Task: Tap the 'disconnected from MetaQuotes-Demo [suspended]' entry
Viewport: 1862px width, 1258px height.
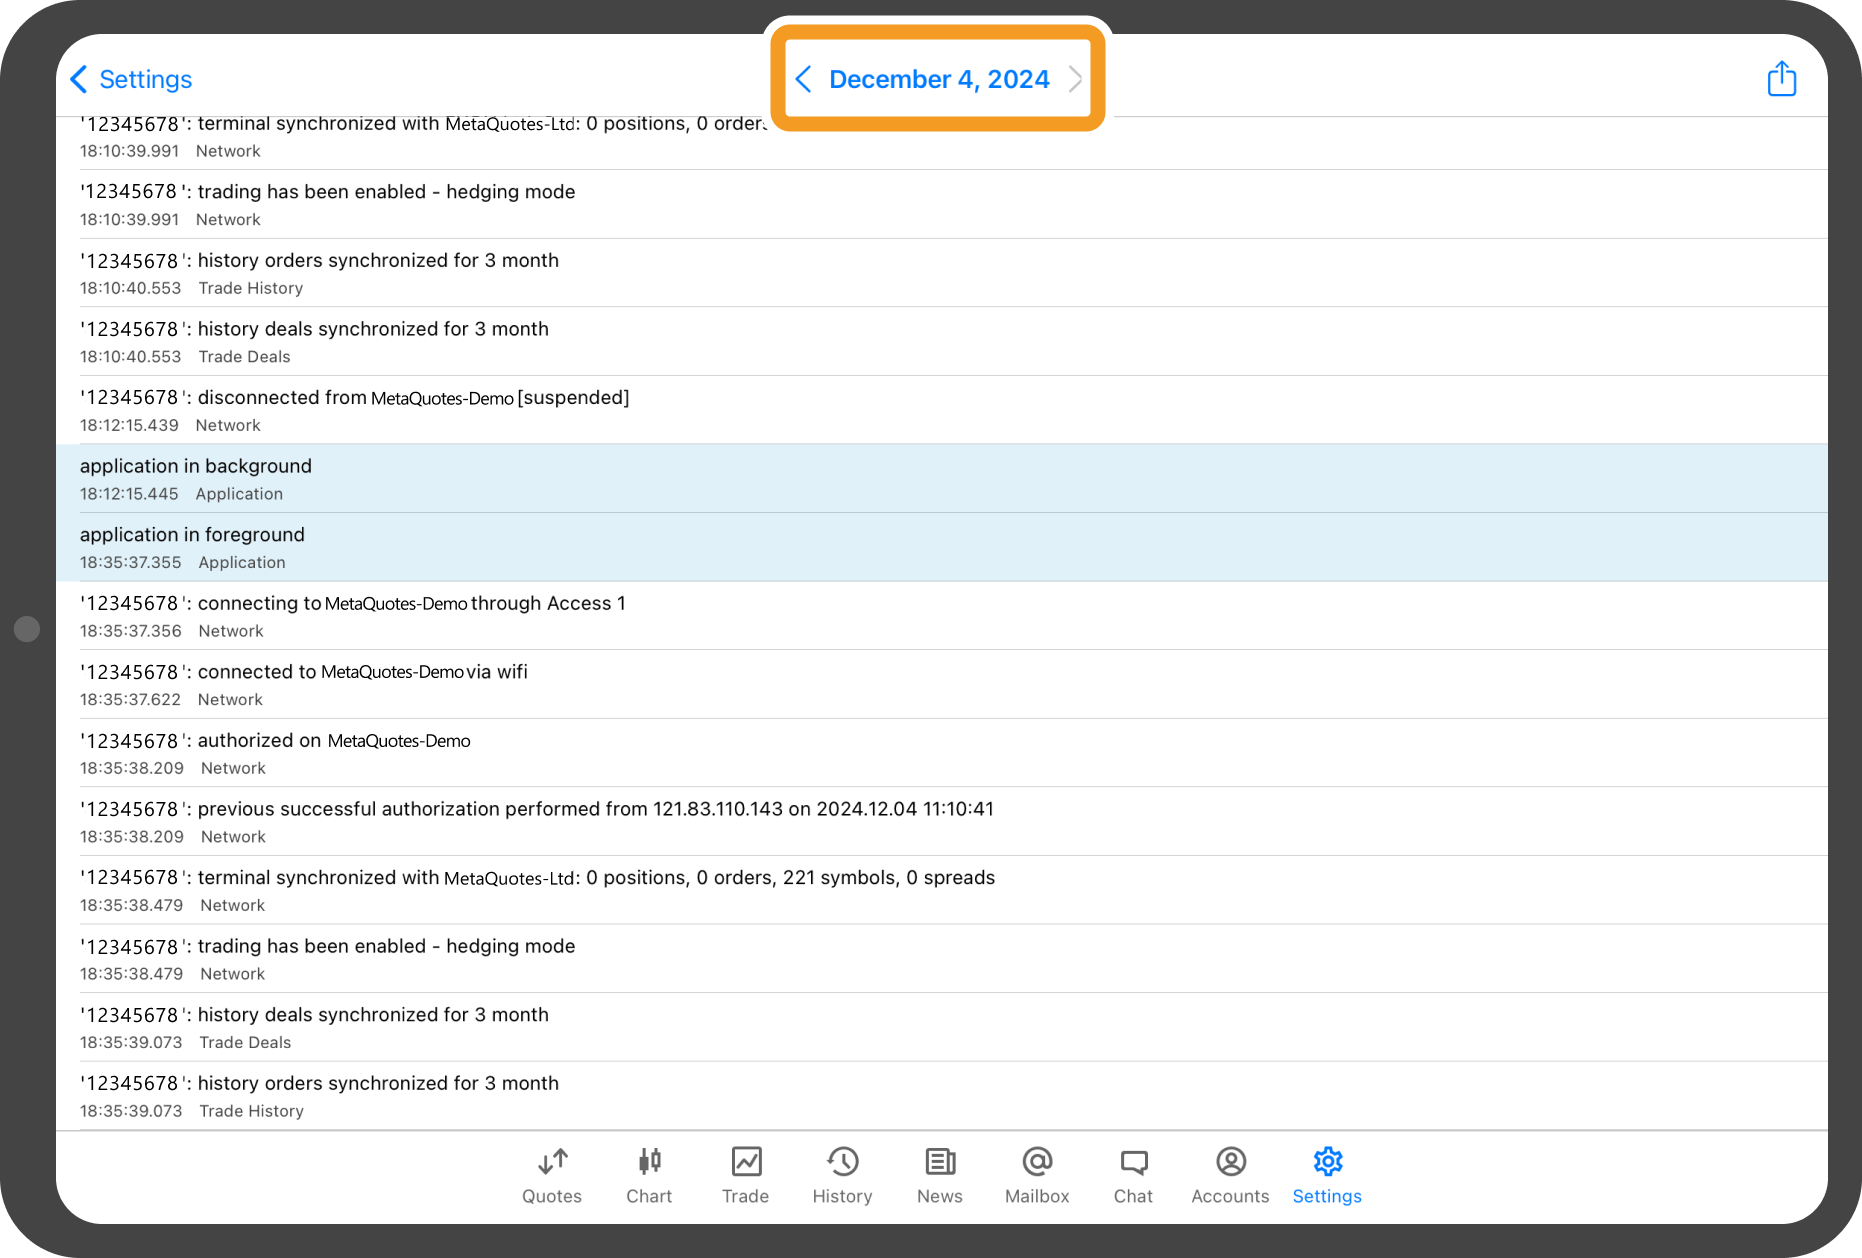Action: click(940, 410)
